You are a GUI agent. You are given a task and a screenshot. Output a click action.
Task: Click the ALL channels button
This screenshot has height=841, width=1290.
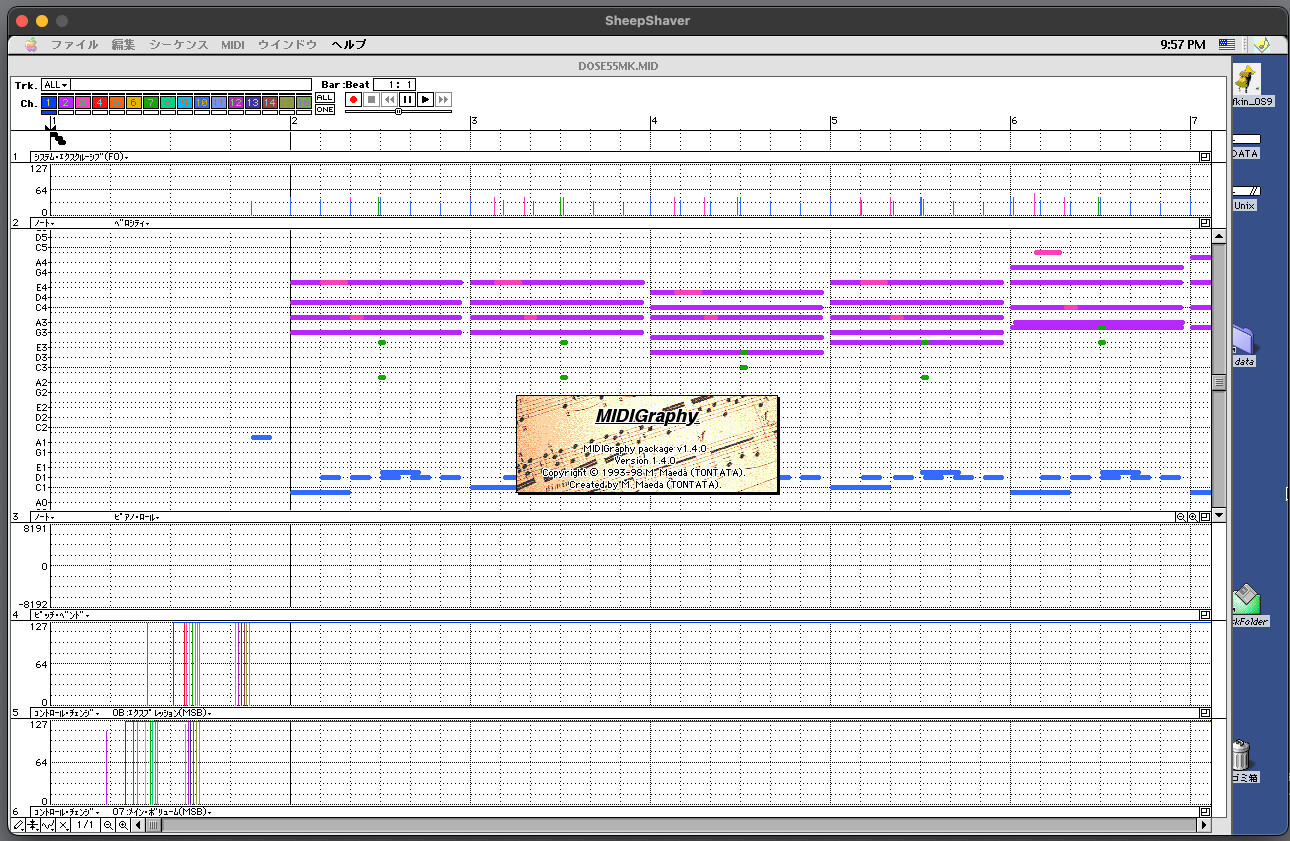[x=325, y=97]
